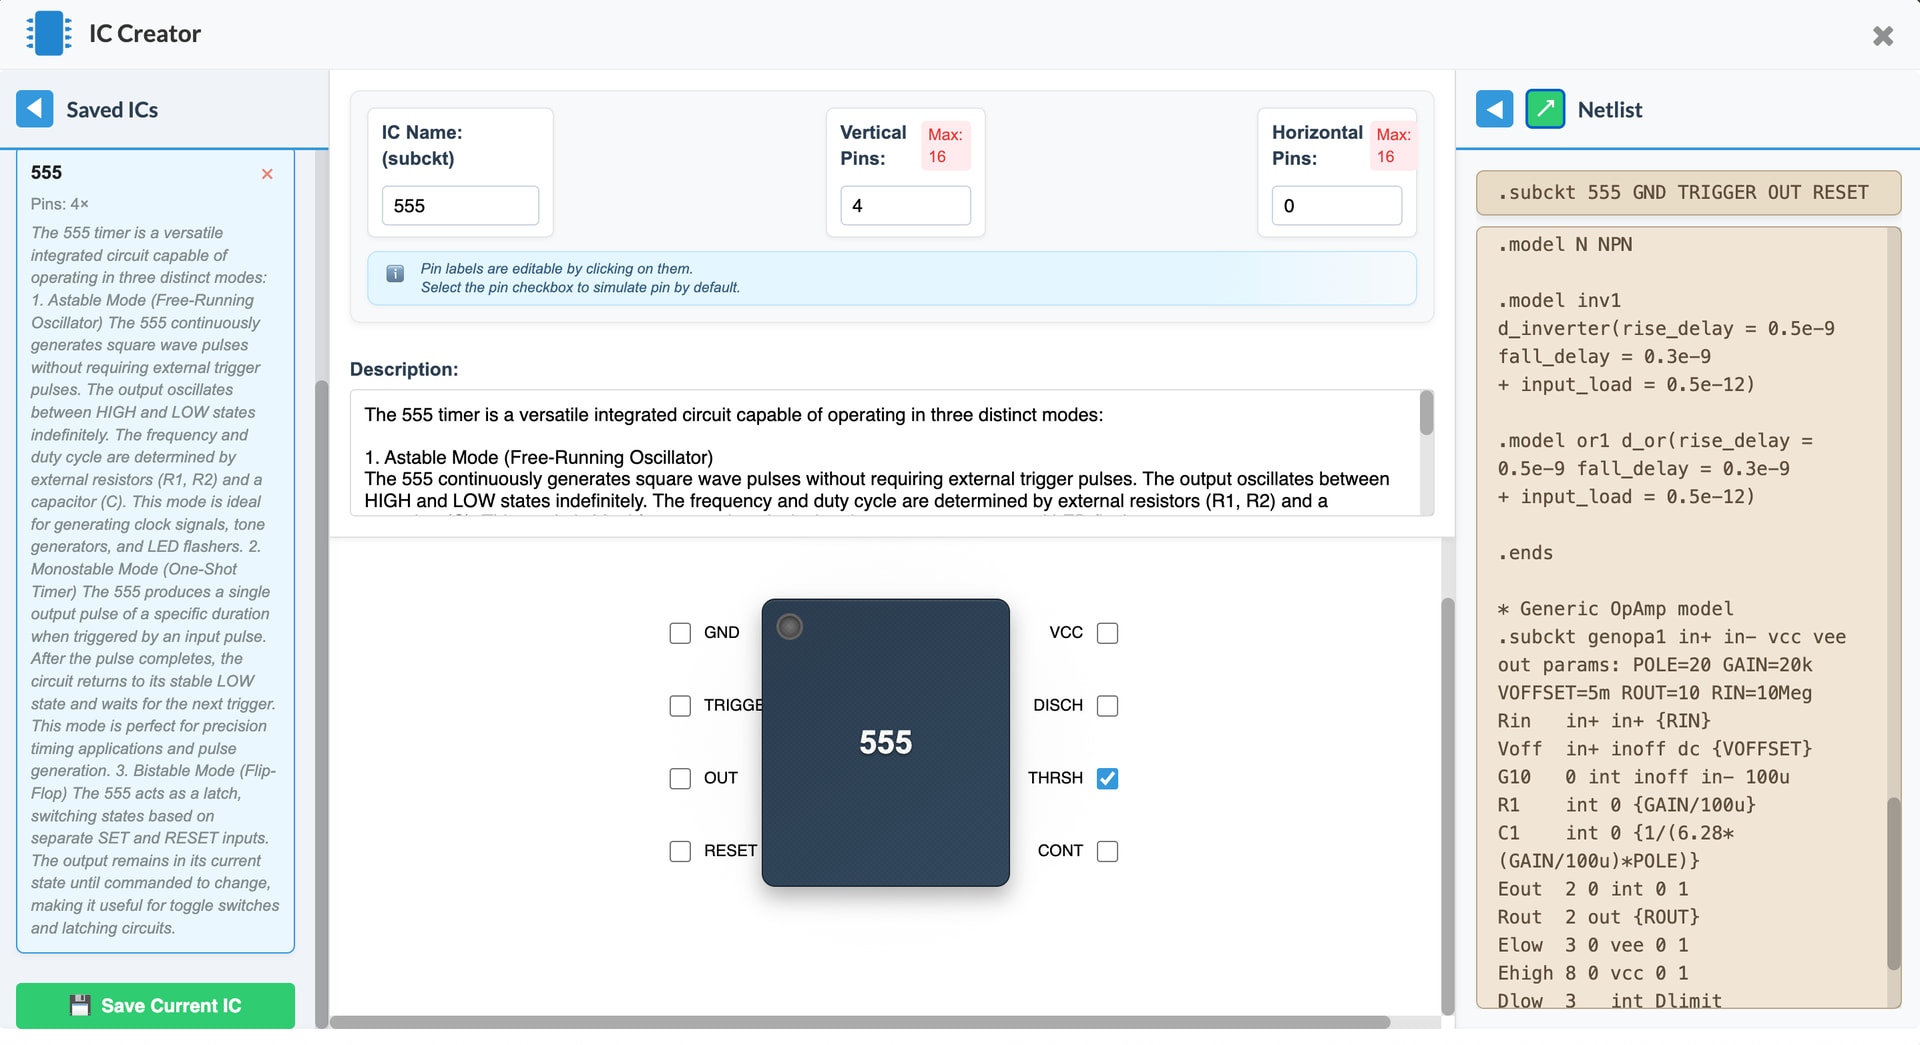Expand Netlist using green arrow icon
1920x1045 pixels.
tap(1544, 109)
